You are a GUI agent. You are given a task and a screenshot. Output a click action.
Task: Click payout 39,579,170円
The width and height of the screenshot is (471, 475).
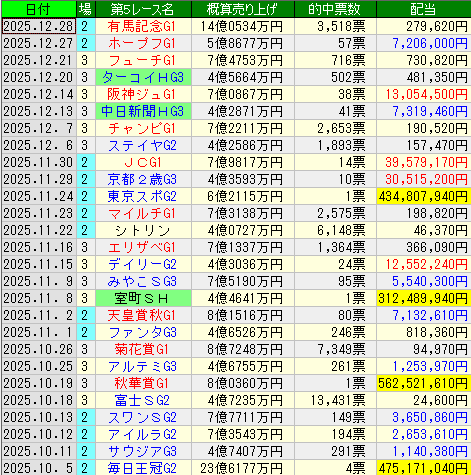(427, 162)
